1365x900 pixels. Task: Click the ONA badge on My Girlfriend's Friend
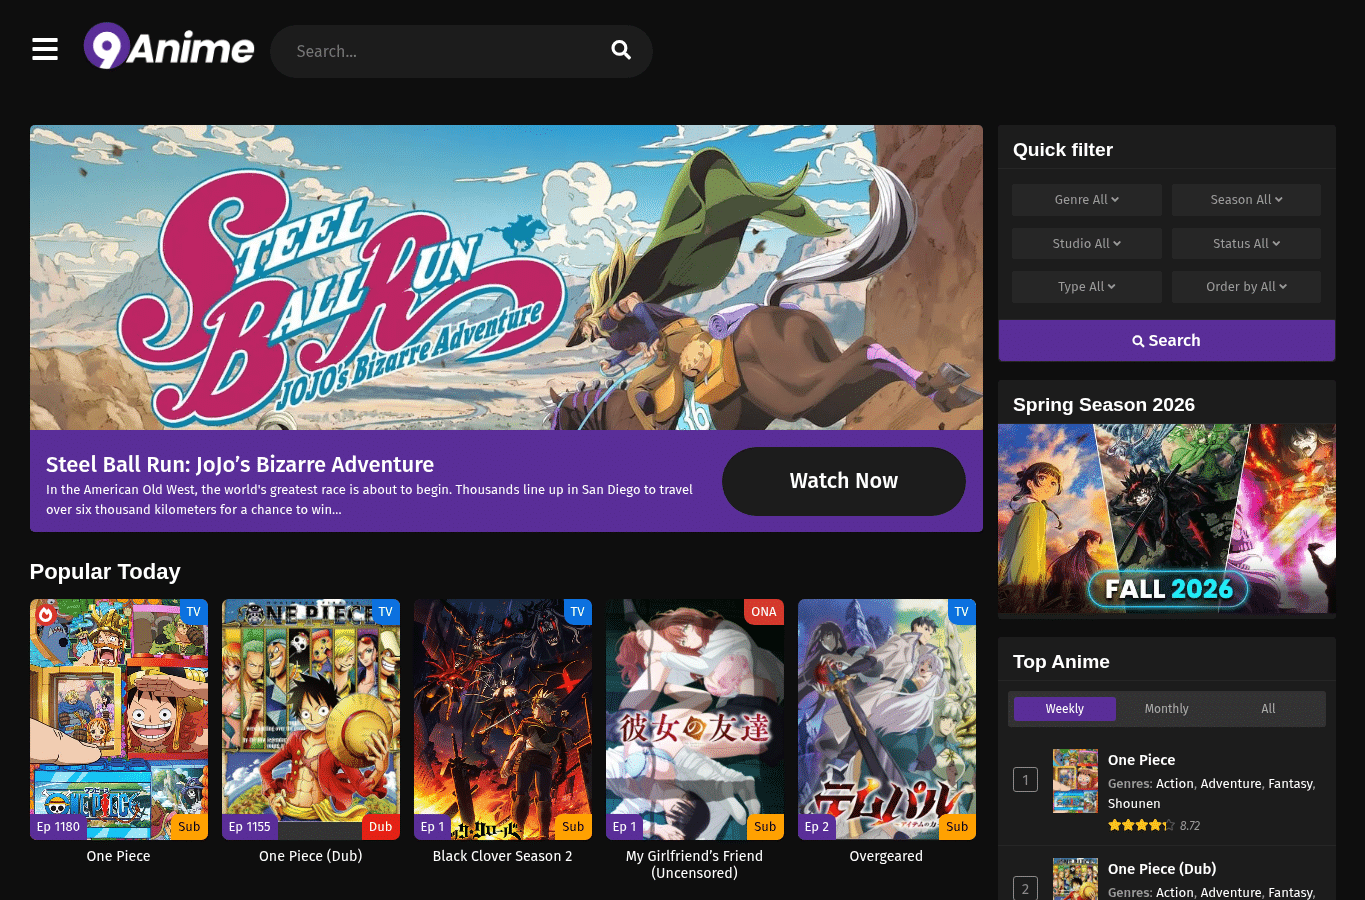[764, 612]
